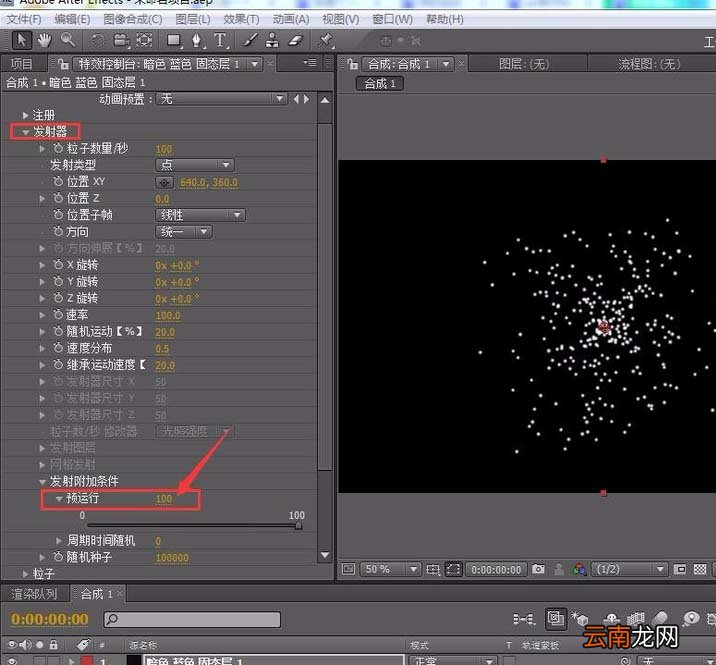Click the brainstorm lightbulb icon in timeline
The width and height of the screenshot is (716, 665).
[691, 618]
